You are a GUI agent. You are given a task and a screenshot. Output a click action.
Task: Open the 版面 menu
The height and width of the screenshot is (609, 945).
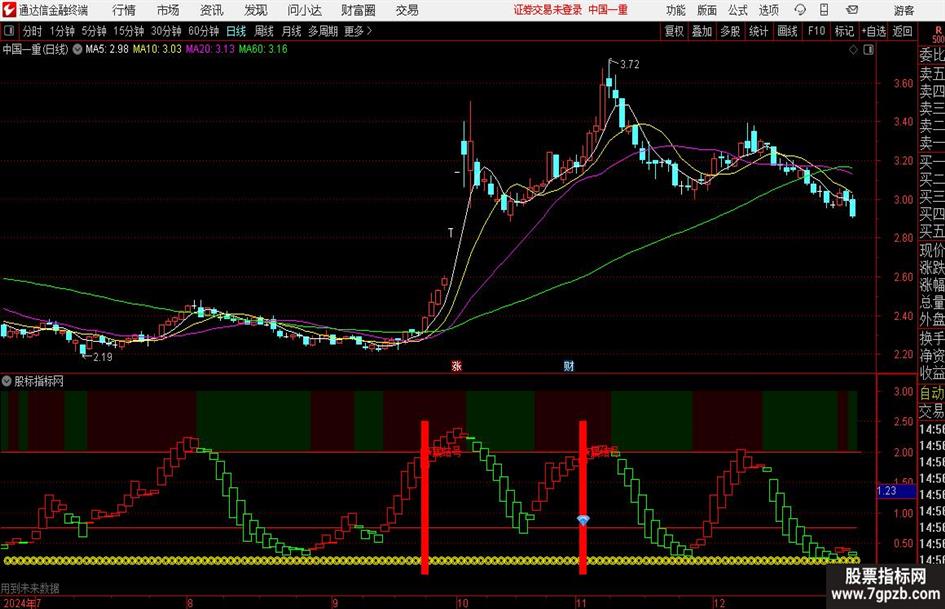(706, 10)
